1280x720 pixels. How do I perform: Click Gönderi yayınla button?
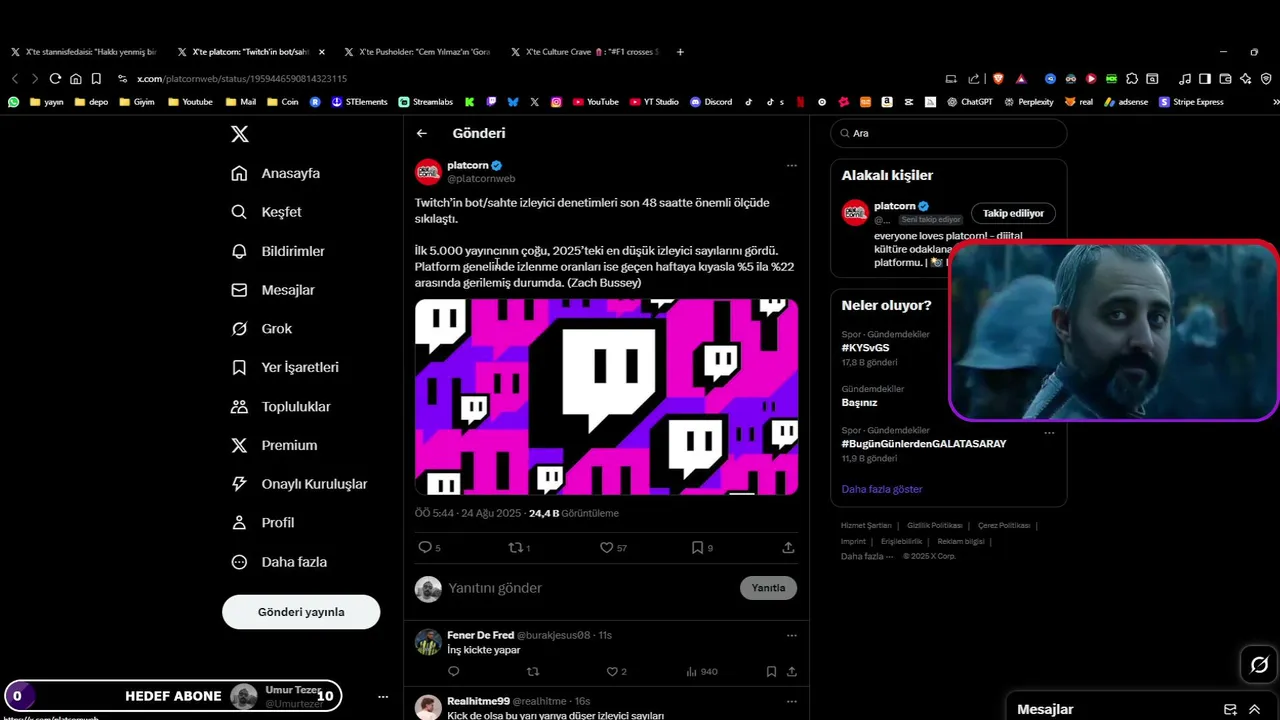click(x=301, y=612)
